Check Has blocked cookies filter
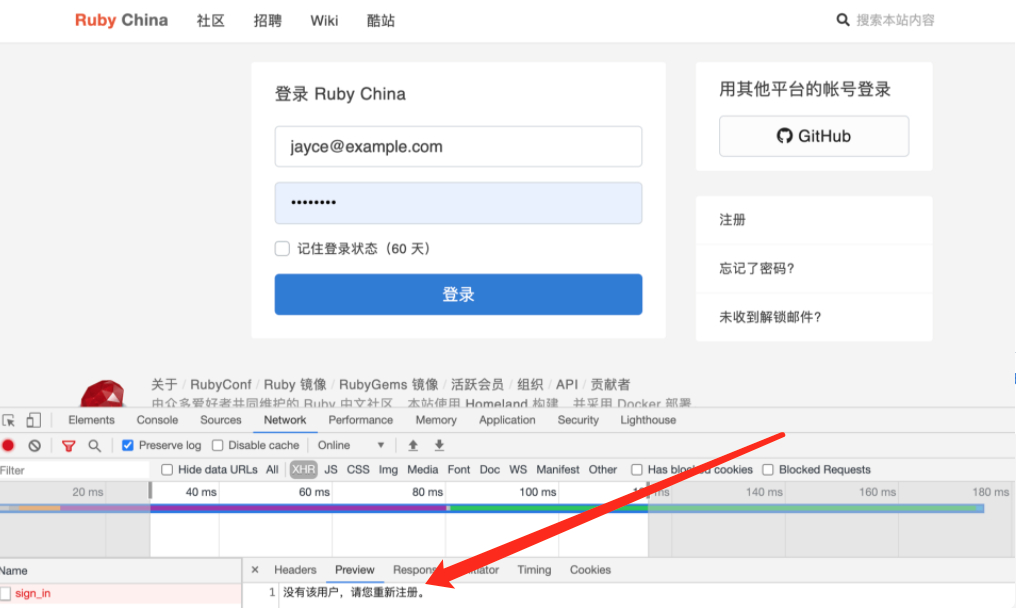The image size is (1016, 608). tap(637, 469)
